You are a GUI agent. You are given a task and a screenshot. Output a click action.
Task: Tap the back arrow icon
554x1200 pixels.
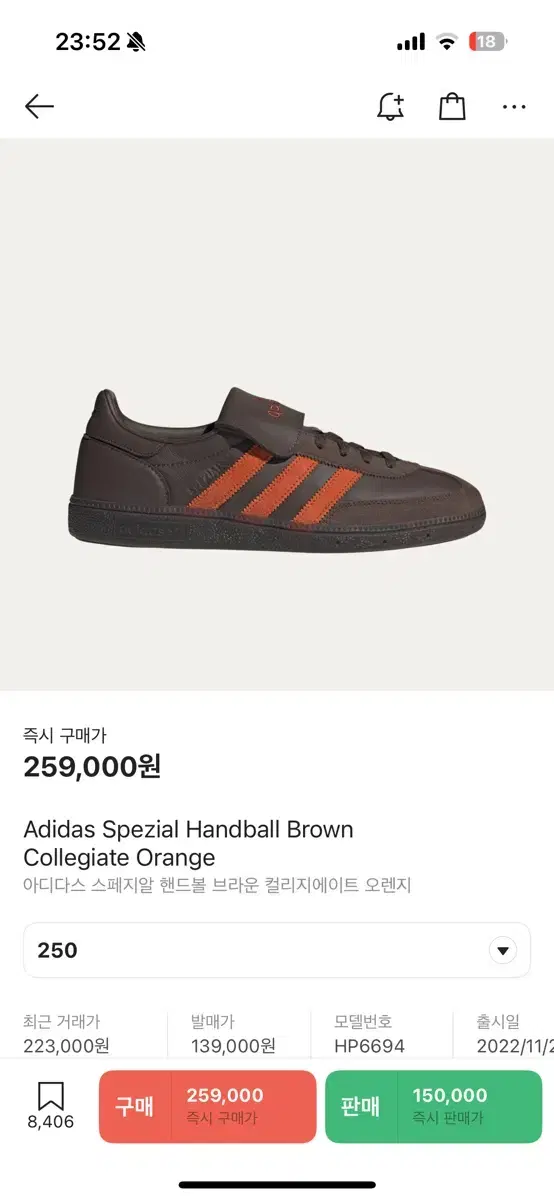[x=39, y=106]
